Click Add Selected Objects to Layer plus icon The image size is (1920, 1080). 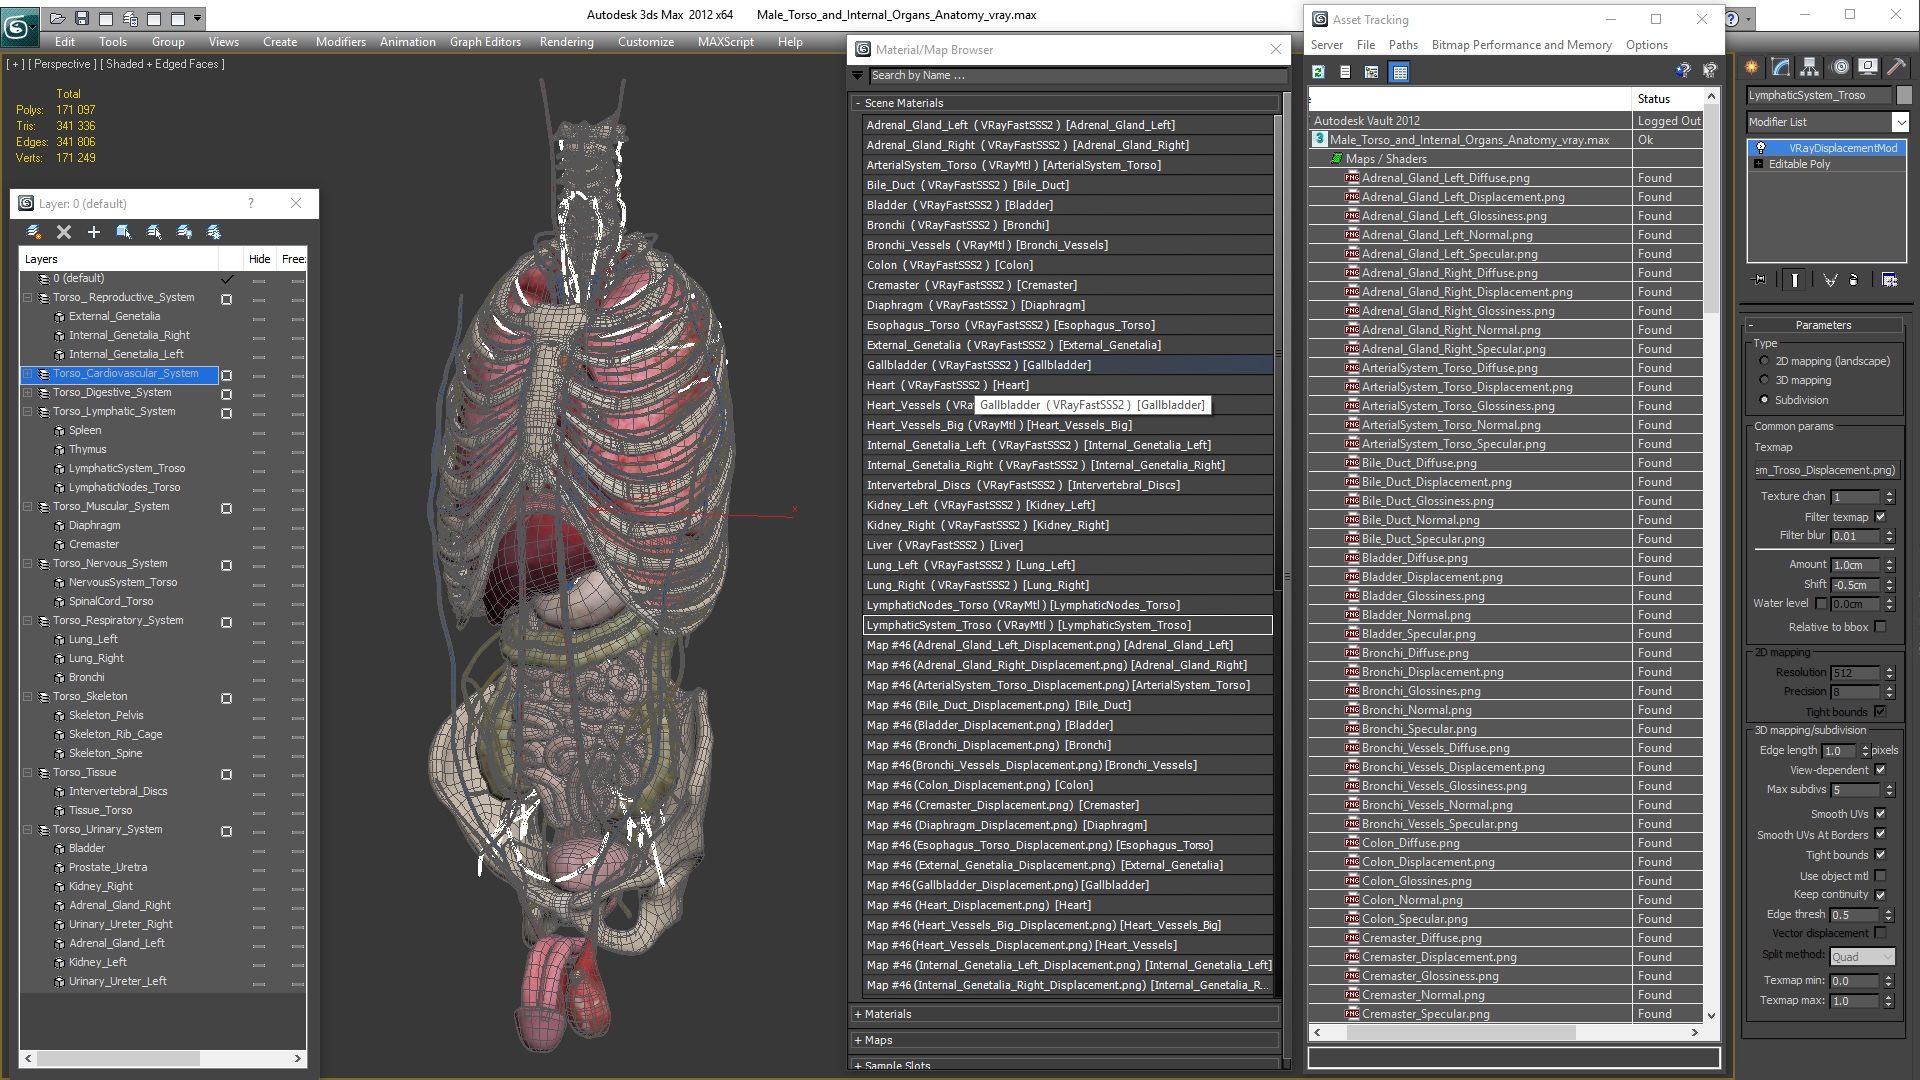[x=94, y=232]
